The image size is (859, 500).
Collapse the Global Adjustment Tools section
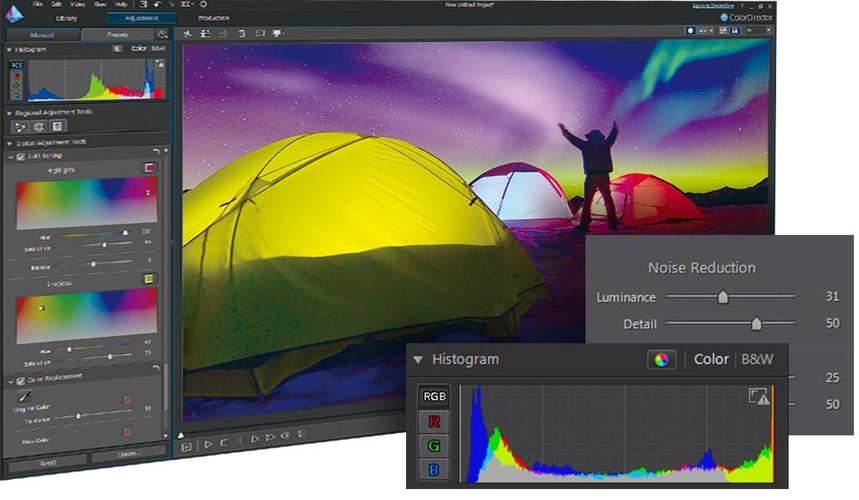[9, 143]
